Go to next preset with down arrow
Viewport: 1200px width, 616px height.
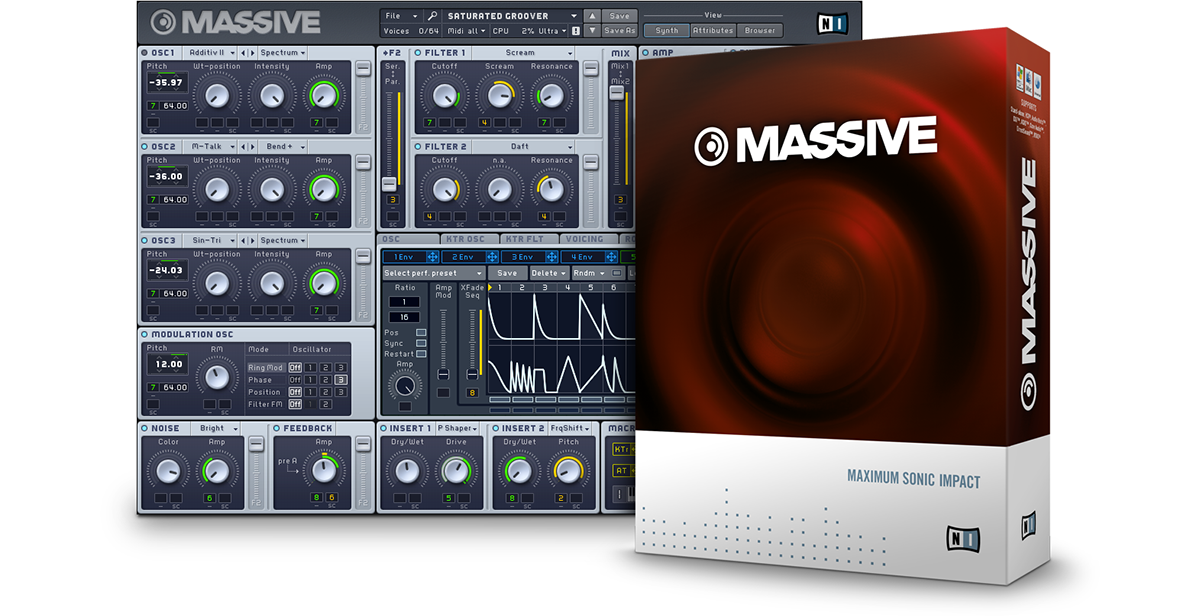tap(592, 31)
